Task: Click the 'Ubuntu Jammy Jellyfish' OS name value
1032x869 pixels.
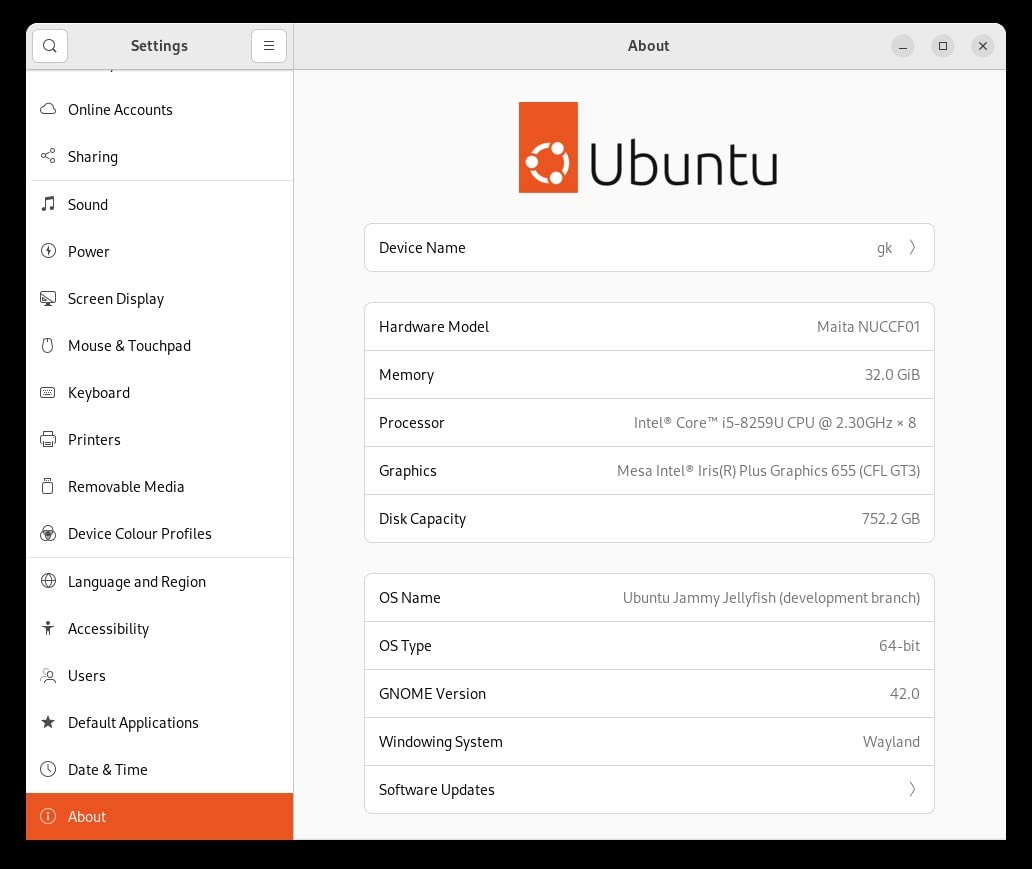Action: coord(771,598)
